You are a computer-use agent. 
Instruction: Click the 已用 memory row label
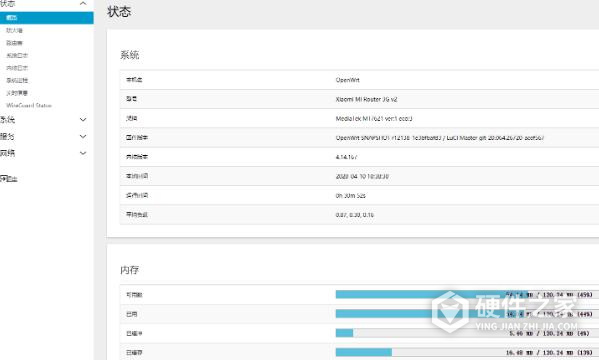[x=131, y=314]
